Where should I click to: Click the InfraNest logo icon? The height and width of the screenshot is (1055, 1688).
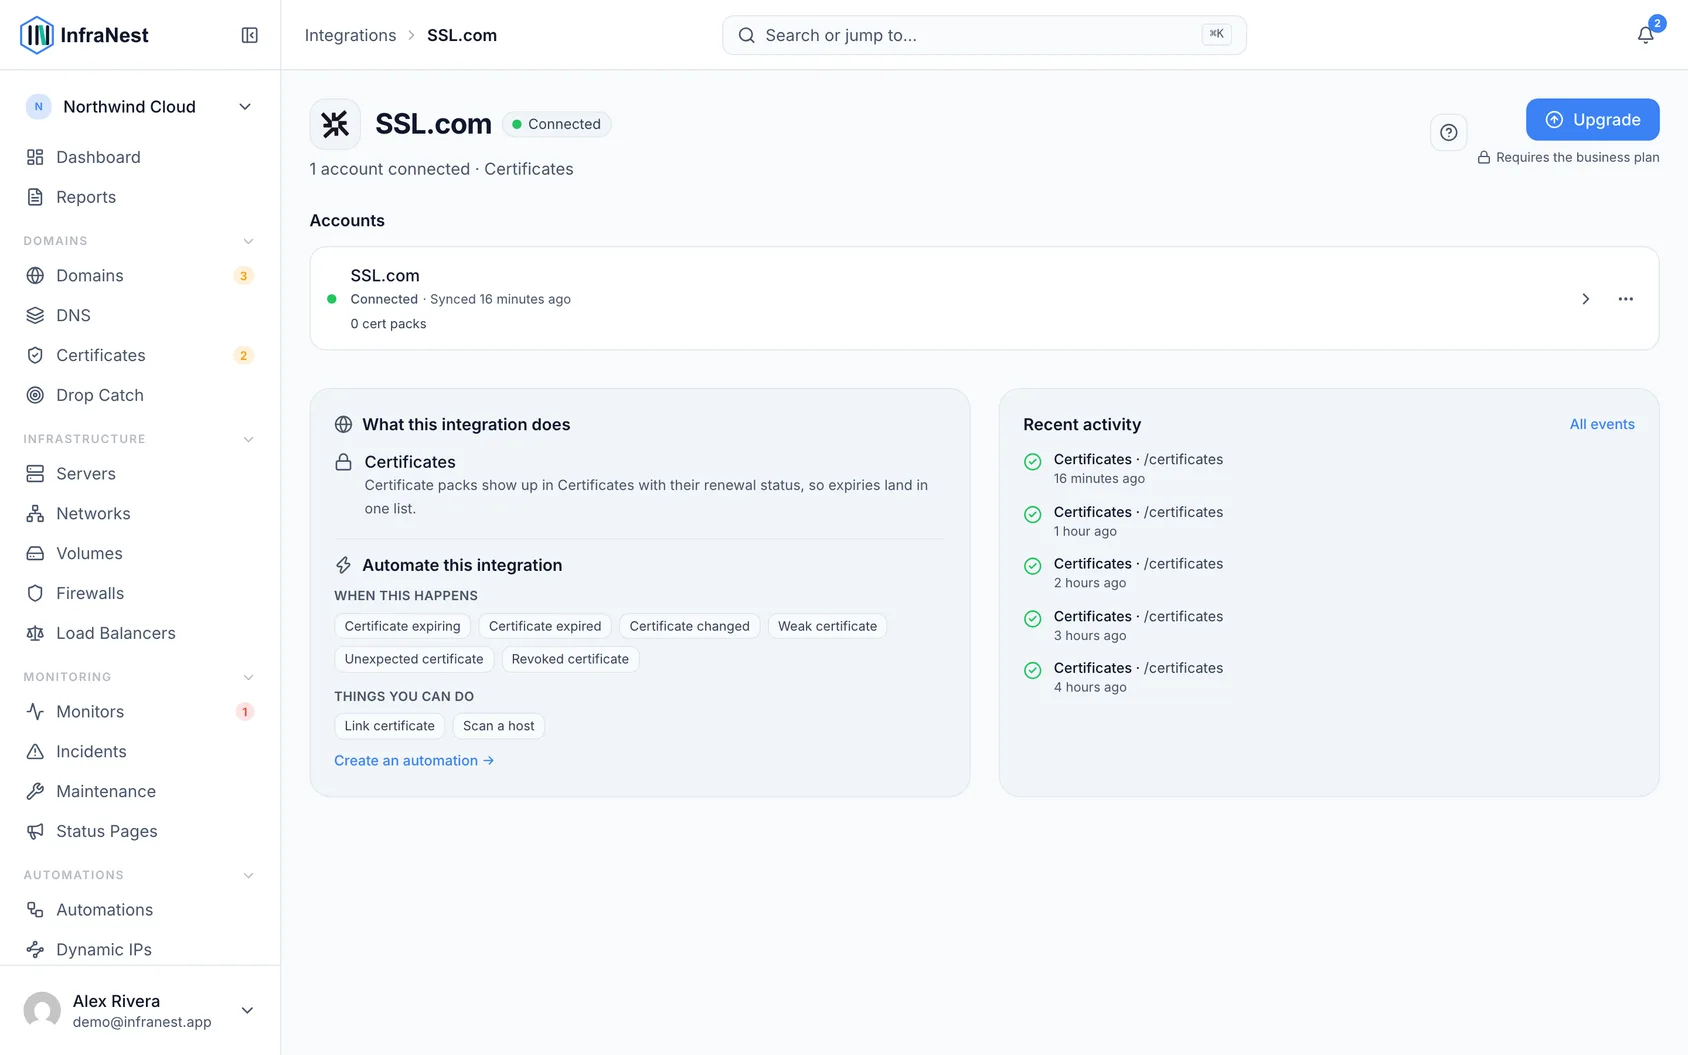click(37, 35)
